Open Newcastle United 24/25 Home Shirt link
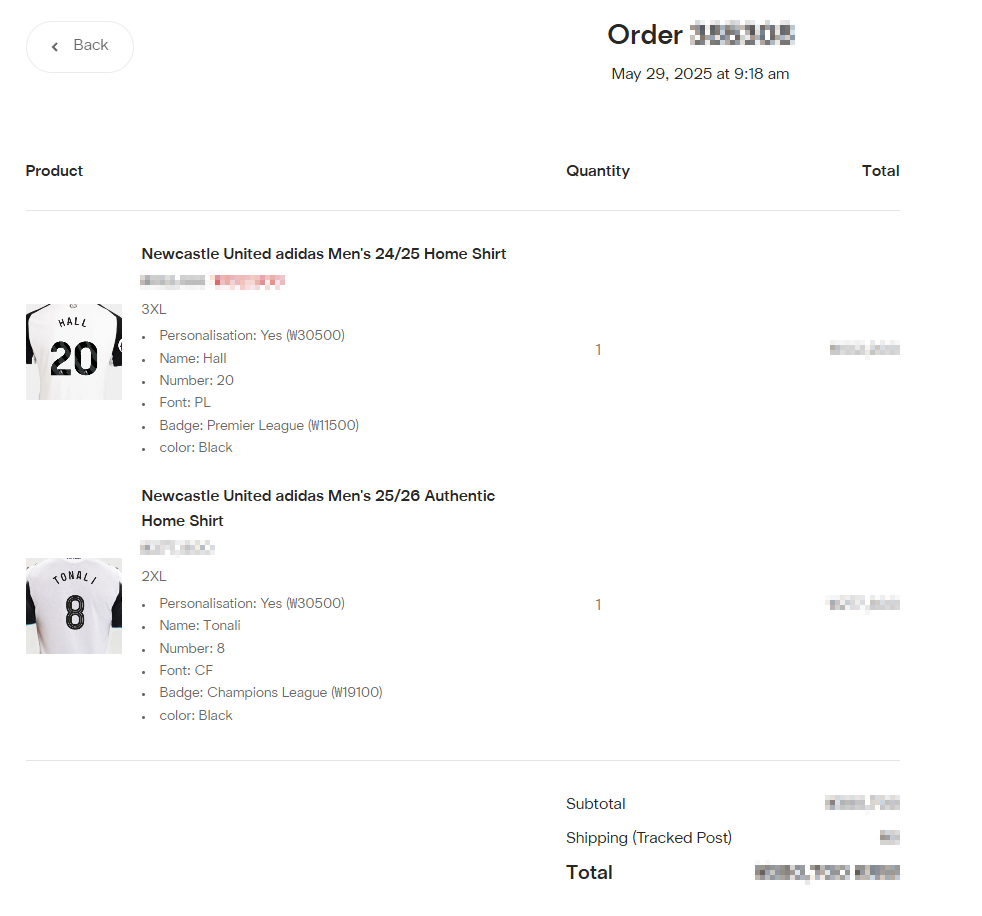The width and height of the screenshot is (982, 916). point(324,254)
